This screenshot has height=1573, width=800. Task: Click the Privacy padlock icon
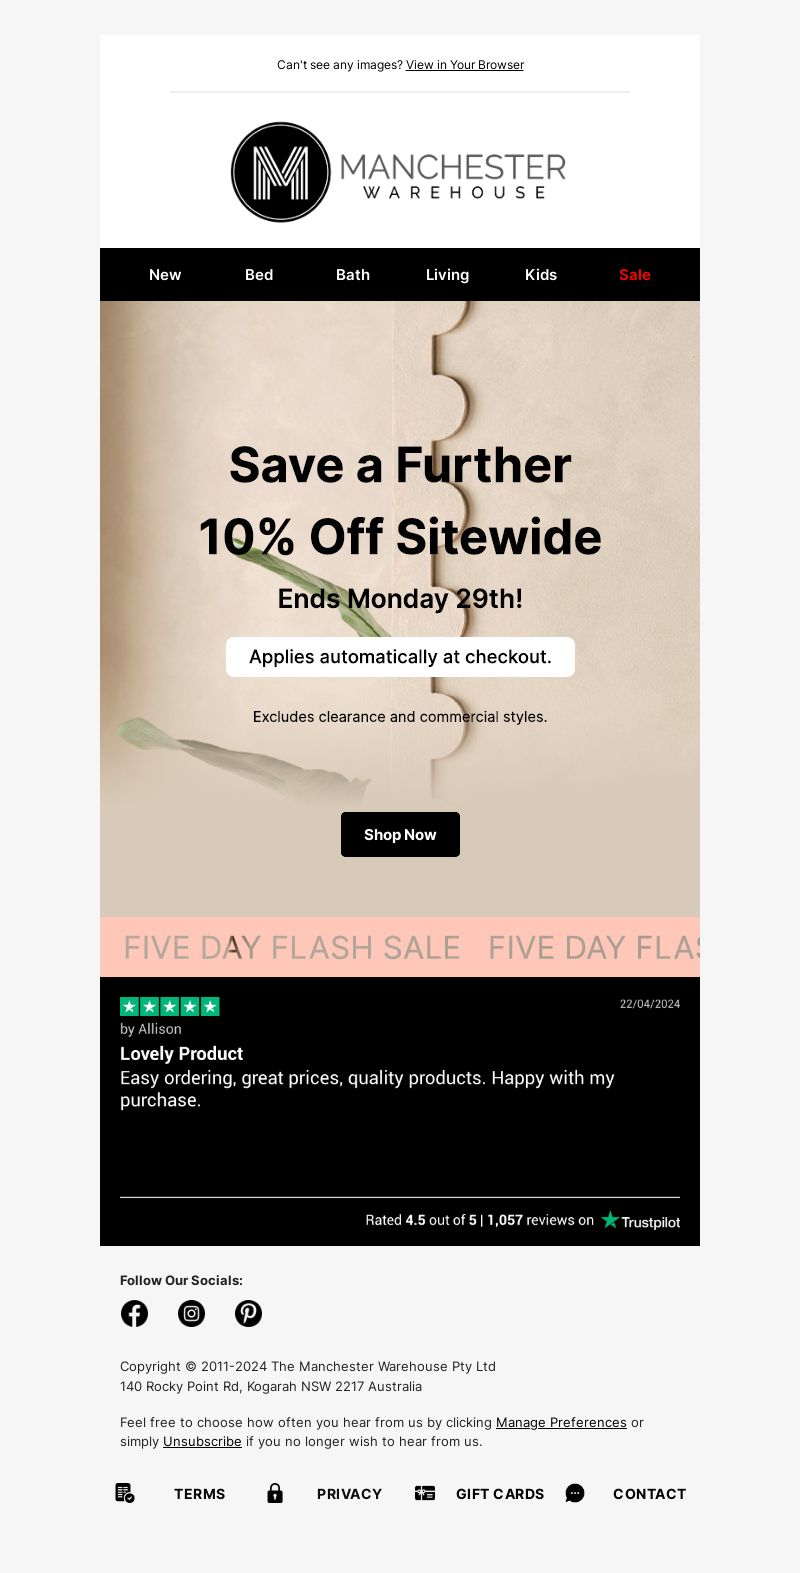275,1493
